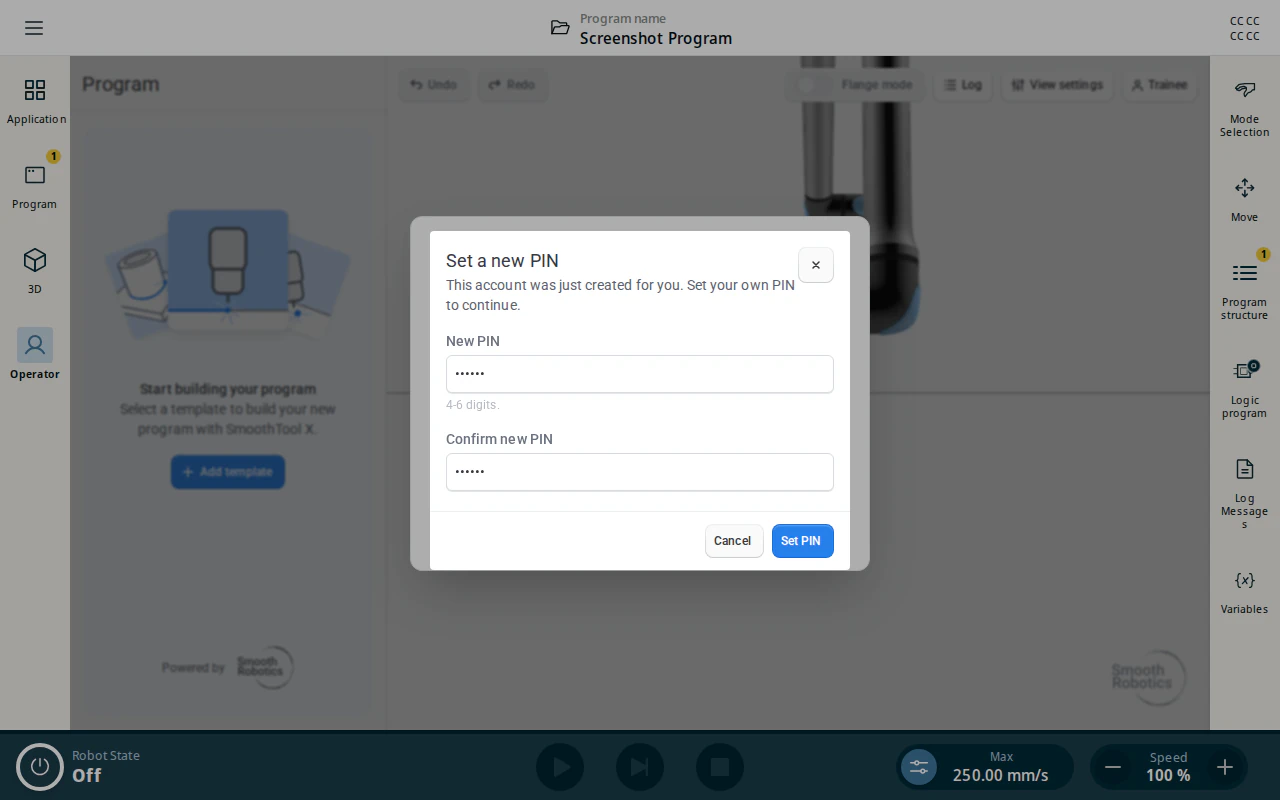The height and width of the screenshot is (800, 1280).
Task: Open View settings
Action: [1057, 85]
